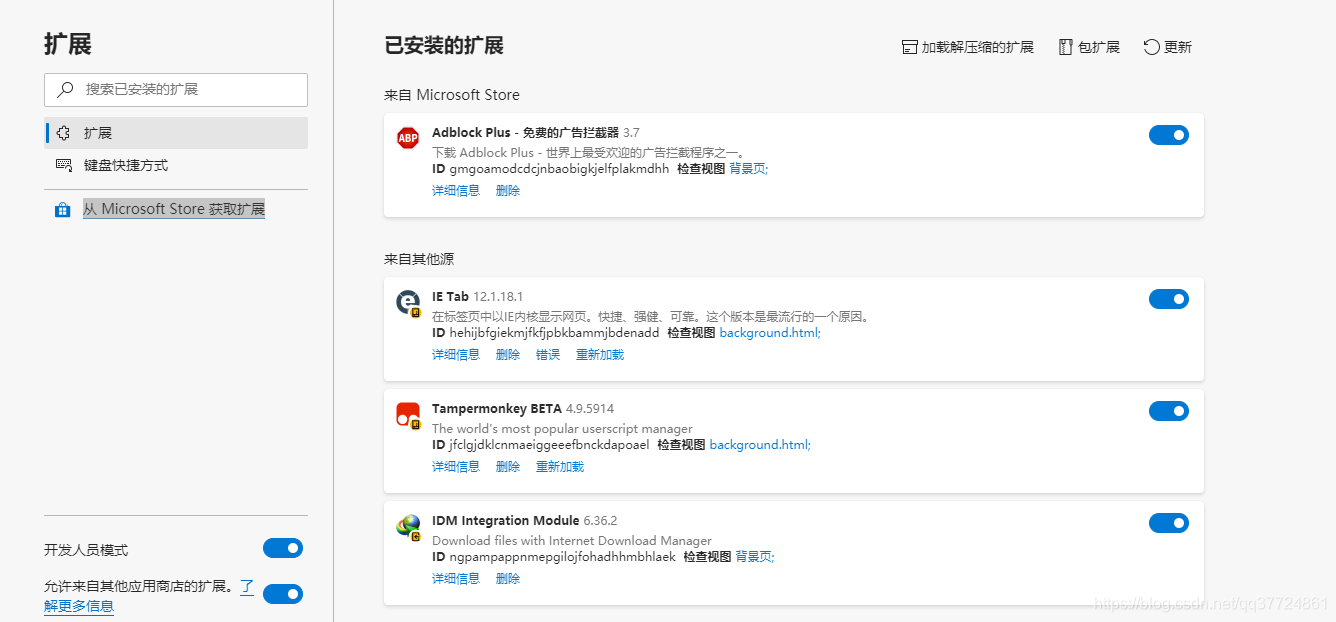Open 从 Microsoft Store 获取扩展 link

tap(174, 209)
